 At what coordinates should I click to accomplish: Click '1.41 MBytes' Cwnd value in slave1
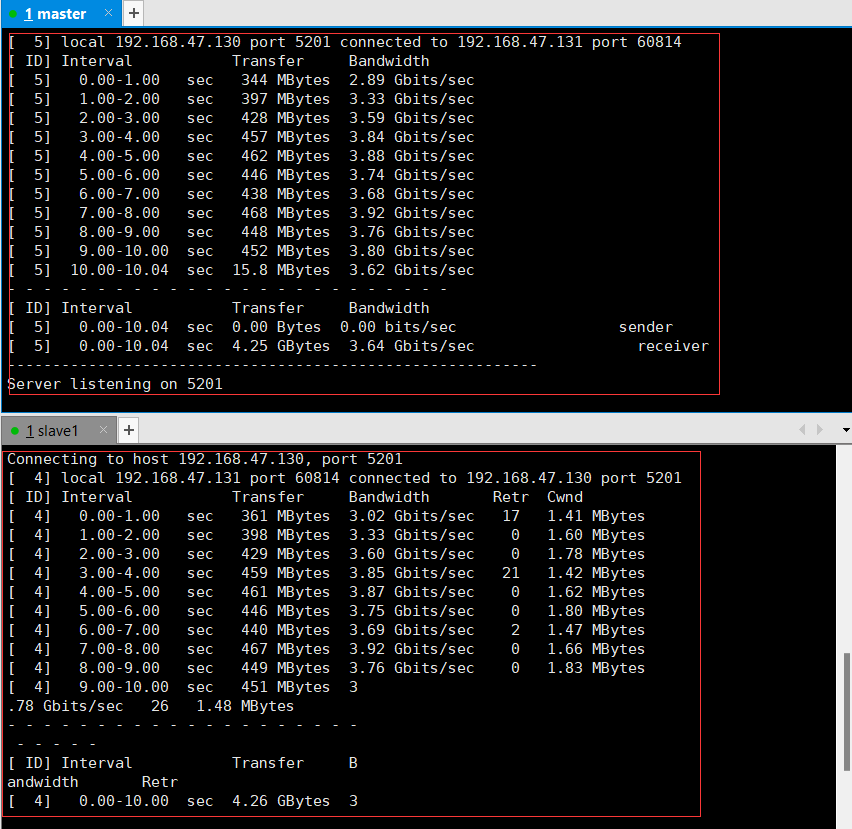(596, 516)
